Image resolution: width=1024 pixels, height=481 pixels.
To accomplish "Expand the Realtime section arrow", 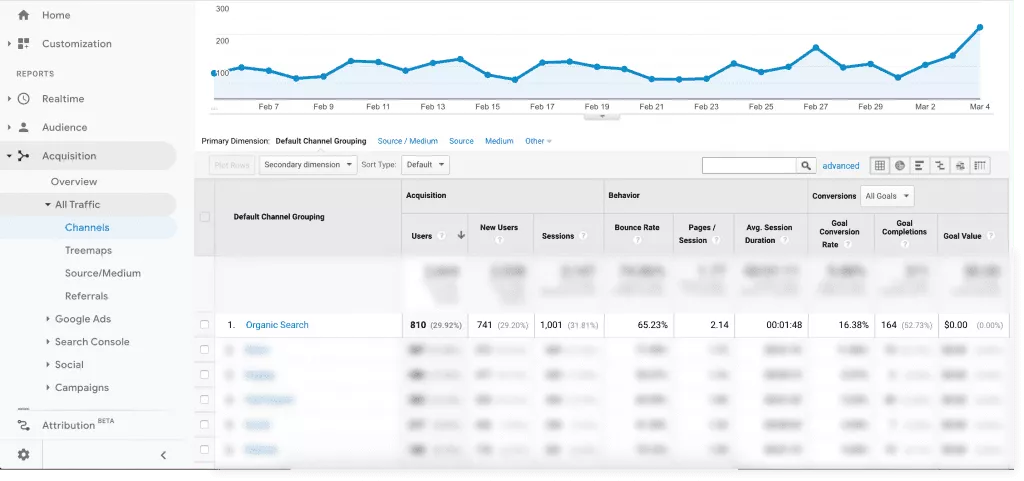I will pyautogui.click(x=9, y=99).
